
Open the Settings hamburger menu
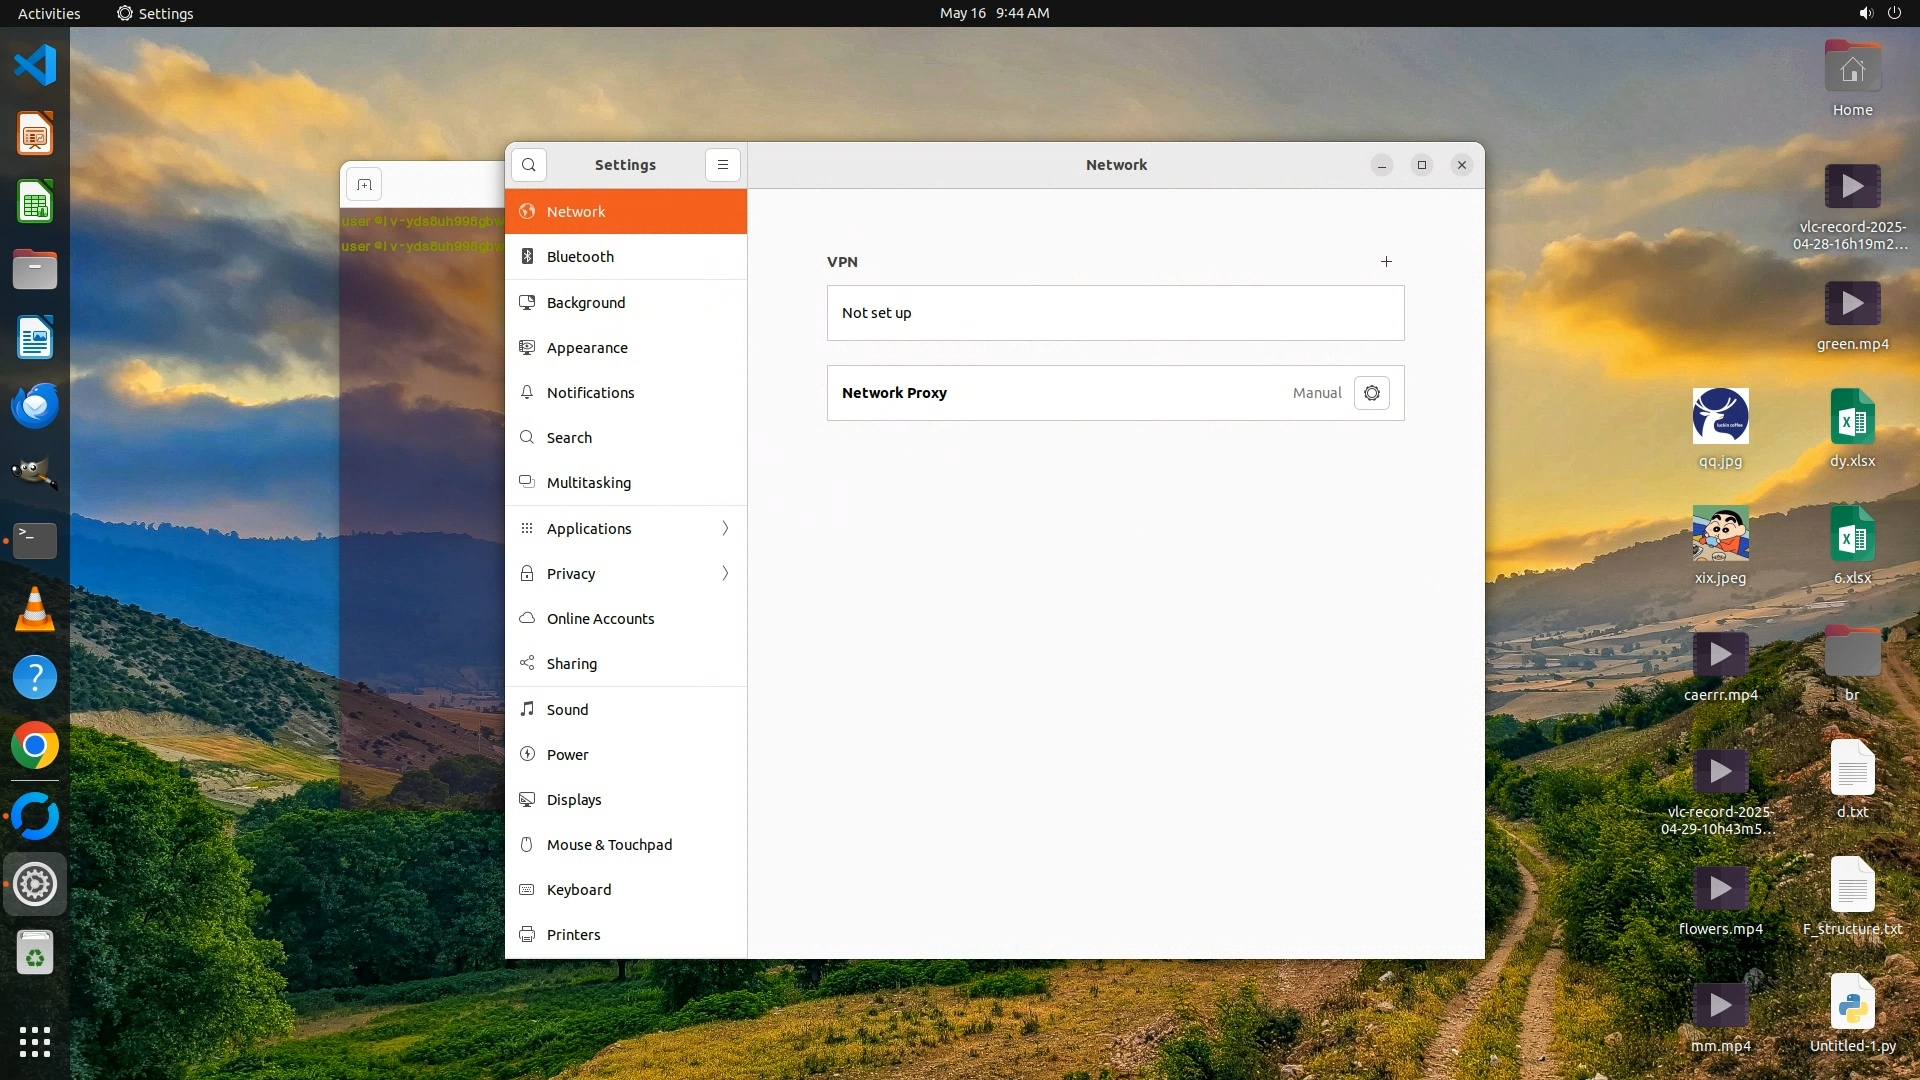pyautogui.click(x=722, y=165)
